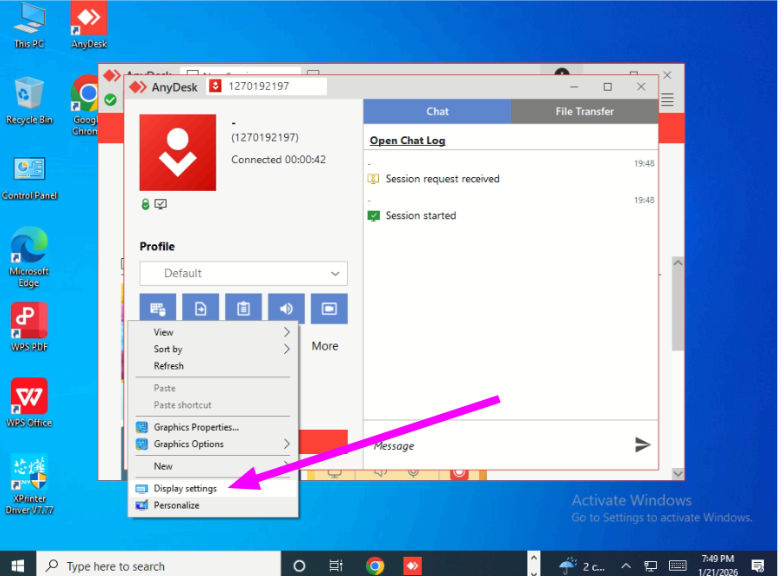Image resolution: width=781 pixels, height=576 pixels.
Task: Open WPS Office desktop shortcut
Action: (29, 403)
